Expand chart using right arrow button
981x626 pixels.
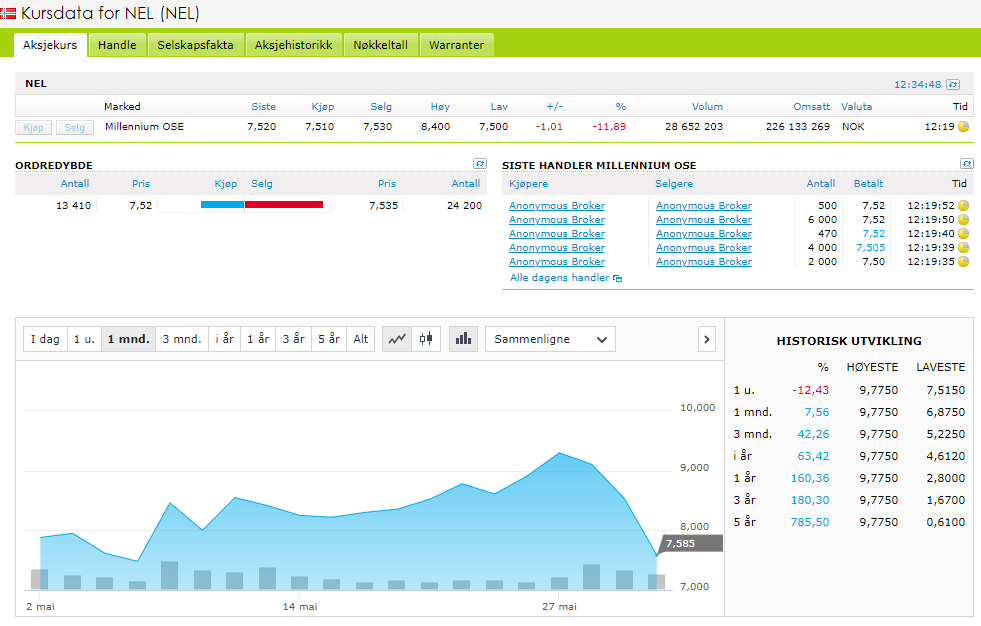(707, 339)
